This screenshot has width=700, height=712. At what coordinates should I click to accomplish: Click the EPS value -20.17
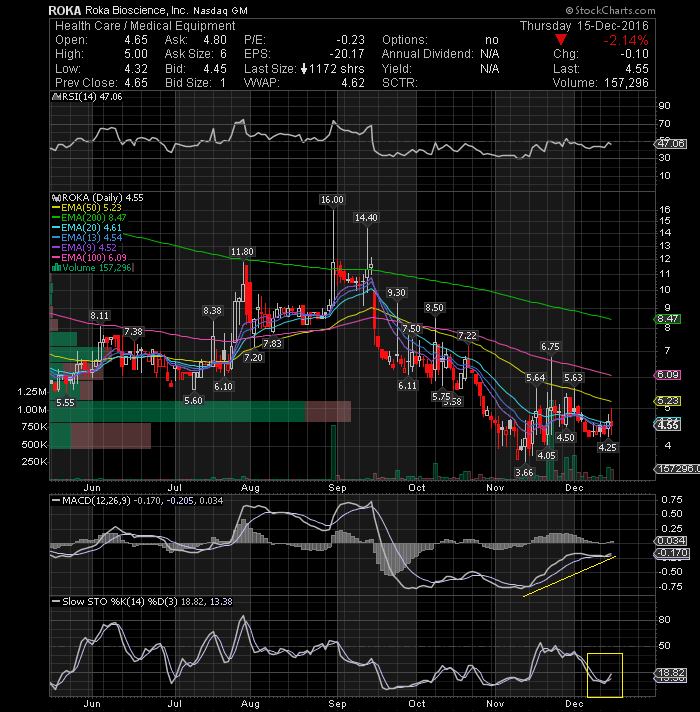coord(346,54)
